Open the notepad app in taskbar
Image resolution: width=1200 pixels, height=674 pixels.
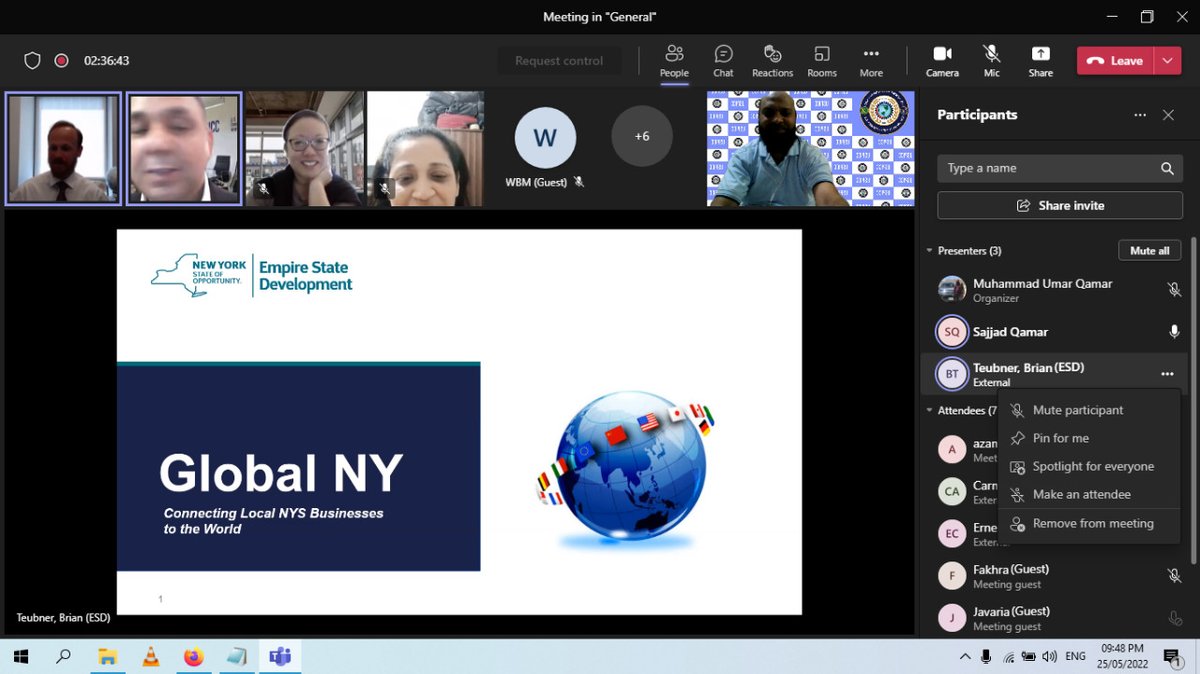coord(236,657)
